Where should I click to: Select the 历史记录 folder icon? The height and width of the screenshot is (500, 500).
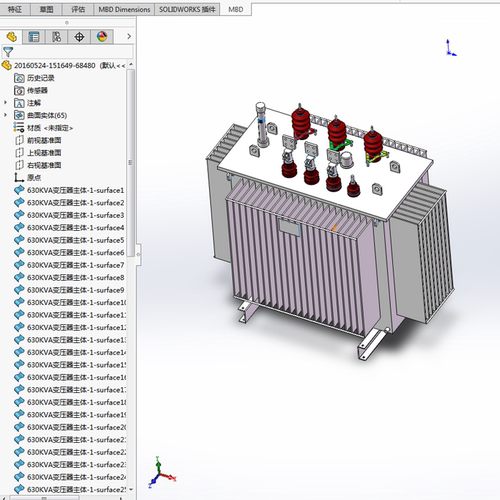click(x=19, y=78)
